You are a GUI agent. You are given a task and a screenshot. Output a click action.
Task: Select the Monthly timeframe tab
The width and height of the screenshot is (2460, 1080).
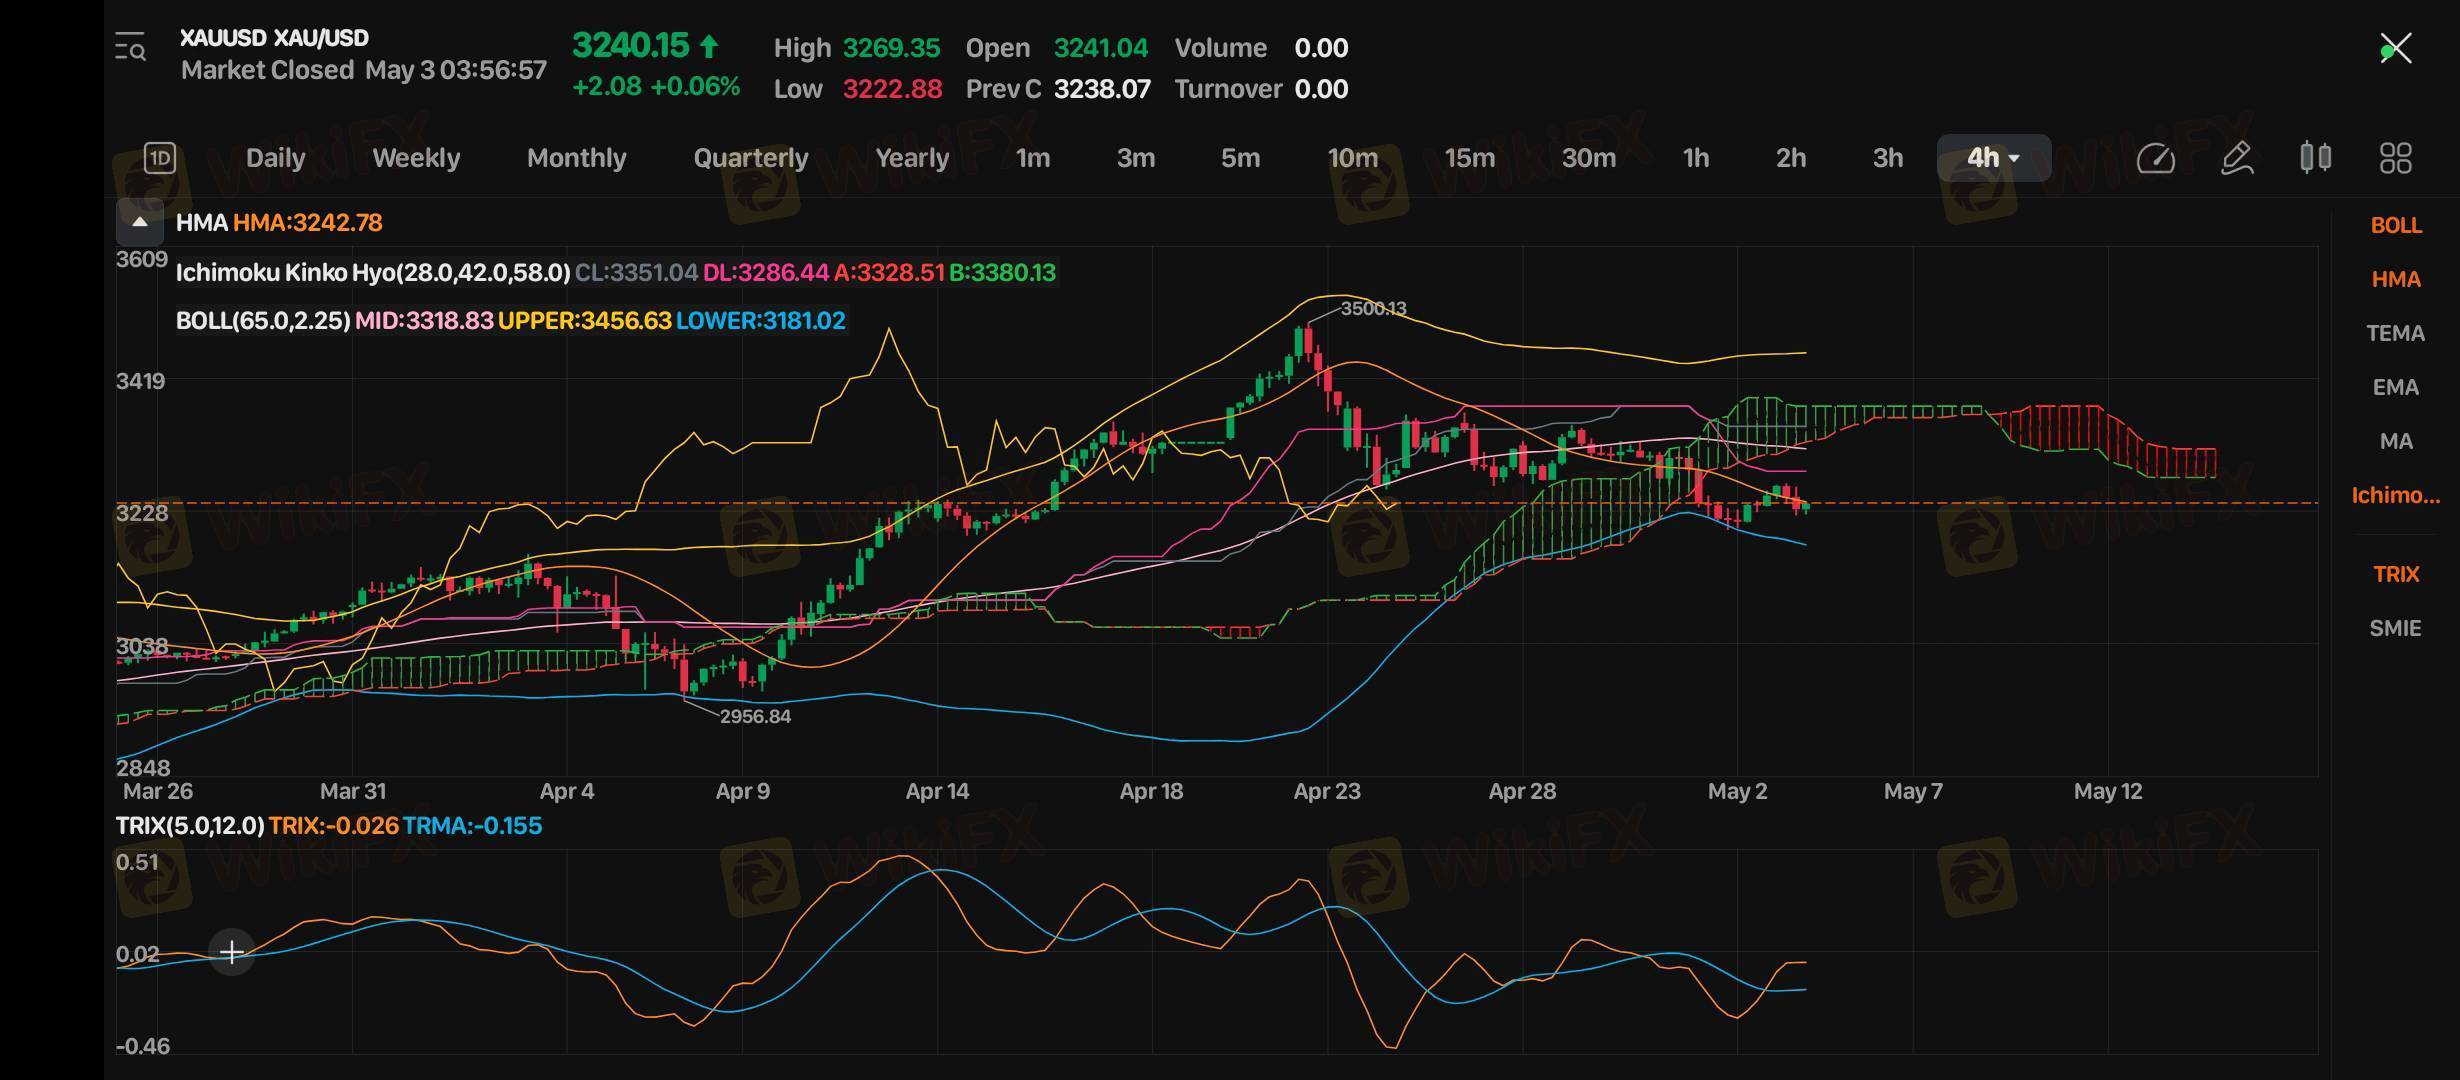[x=576, y=158]
